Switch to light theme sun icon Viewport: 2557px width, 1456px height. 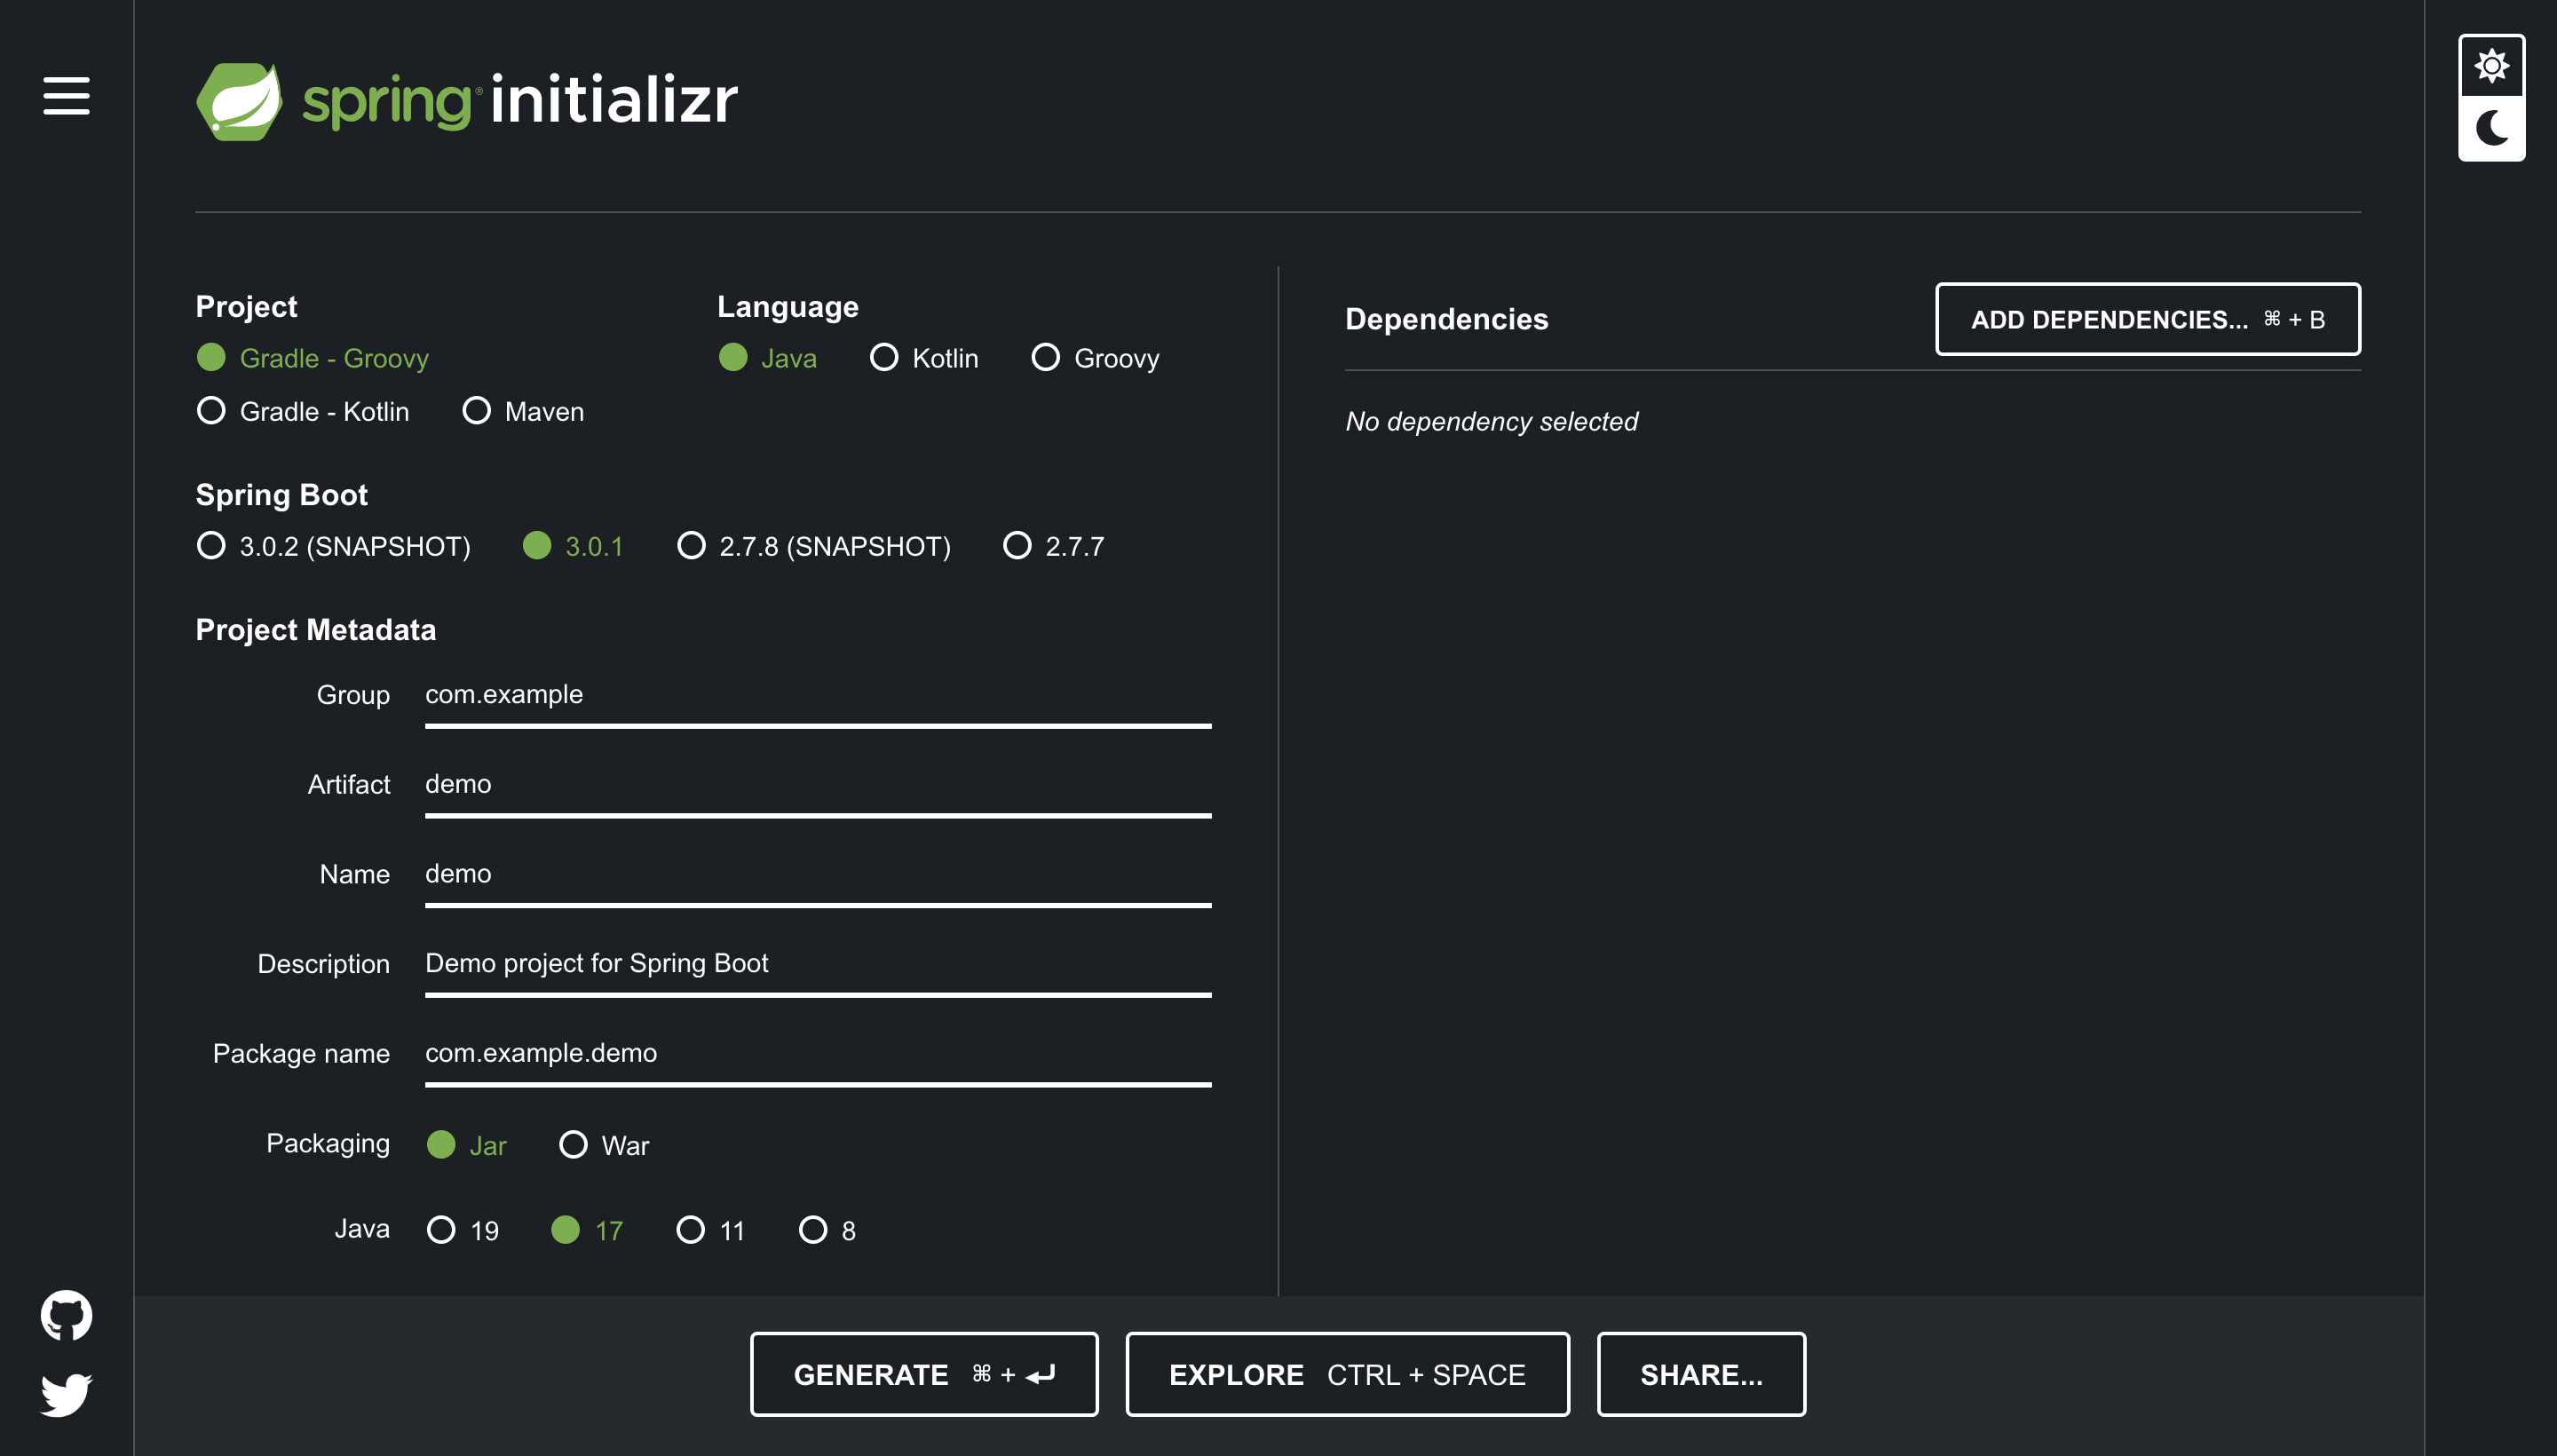[2491, 66]
